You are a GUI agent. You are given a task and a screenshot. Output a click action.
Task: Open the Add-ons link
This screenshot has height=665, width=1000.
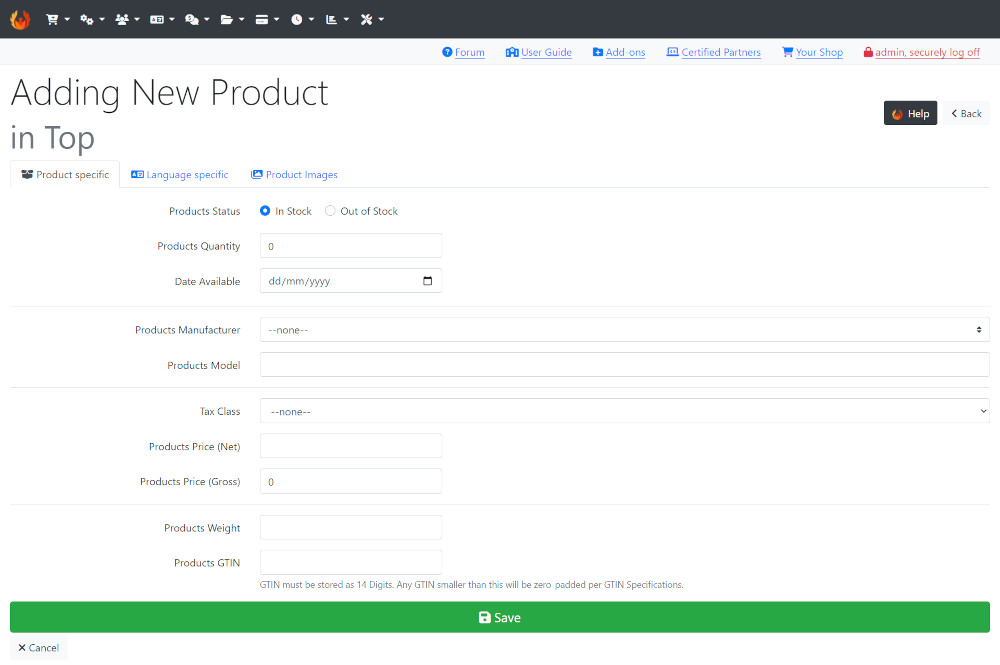coord(625,52)
